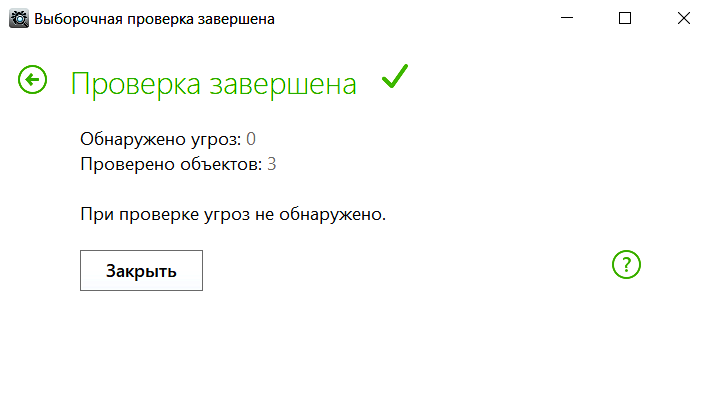Screen dimensions: 712x400
Task: Click the При проверке угроз не обнаружено message
Action: click(232, 214)
